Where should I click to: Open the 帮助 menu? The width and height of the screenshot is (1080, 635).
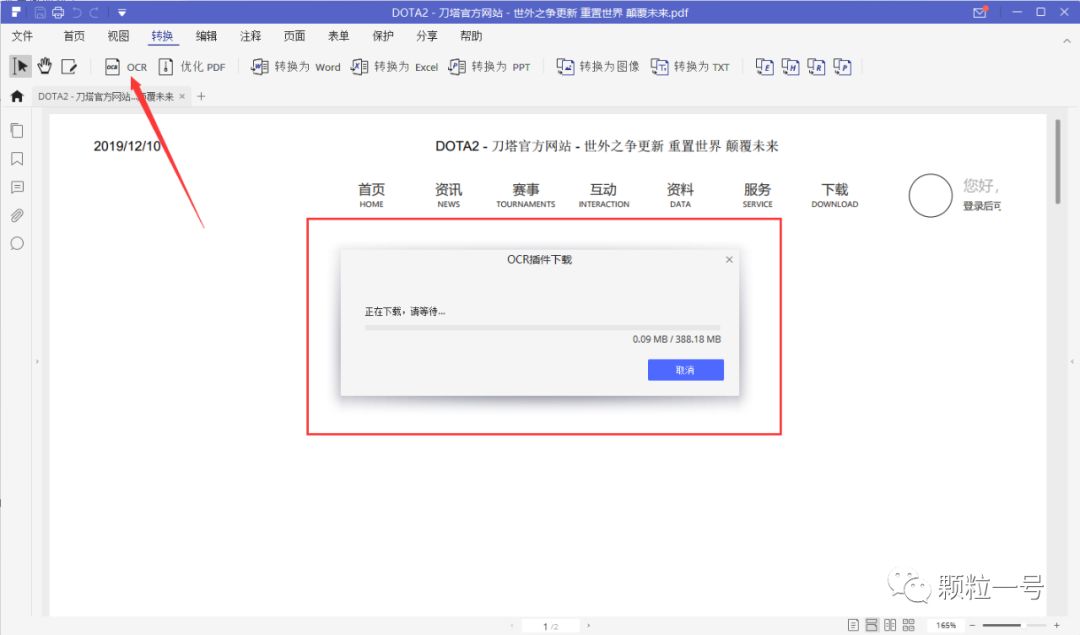(x=471, y=36)
